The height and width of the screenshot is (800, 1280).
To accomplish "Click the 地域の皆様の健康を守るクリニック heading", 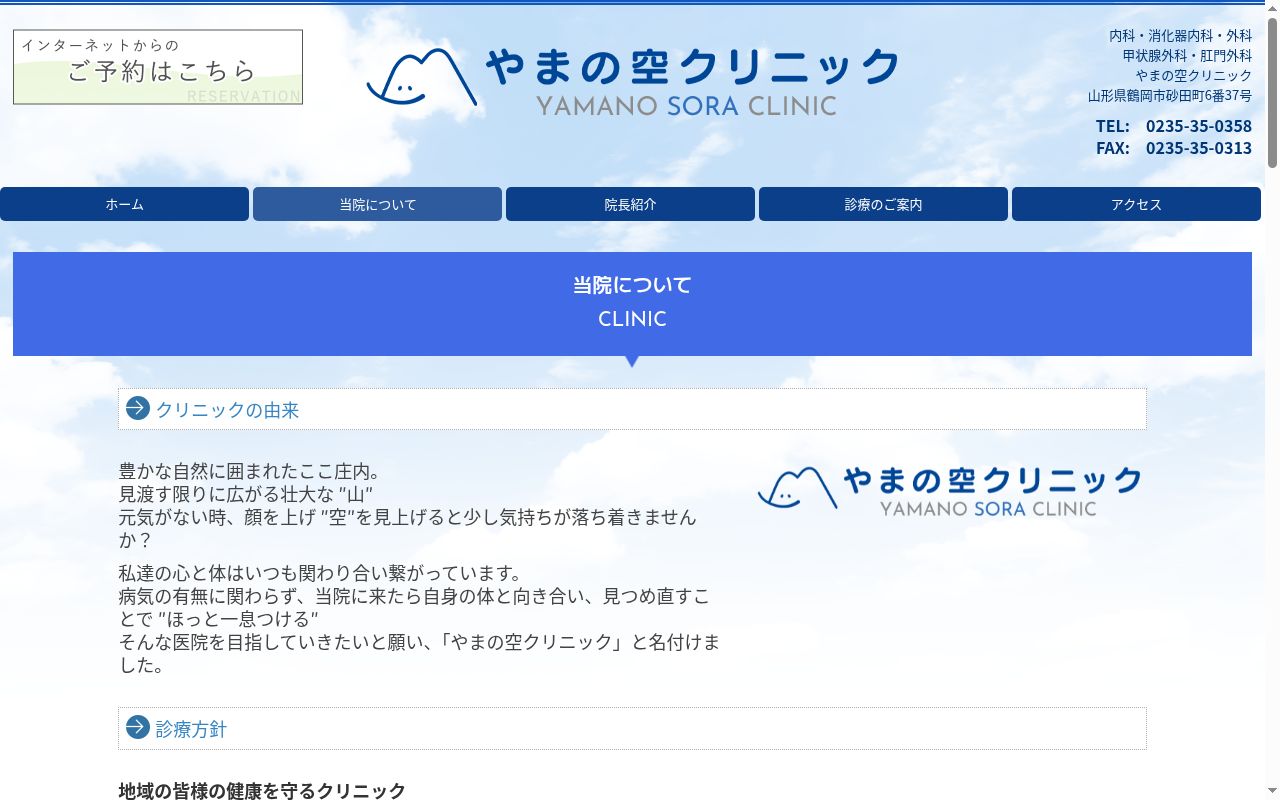I will pyautogui.click(x=262, y=791).
